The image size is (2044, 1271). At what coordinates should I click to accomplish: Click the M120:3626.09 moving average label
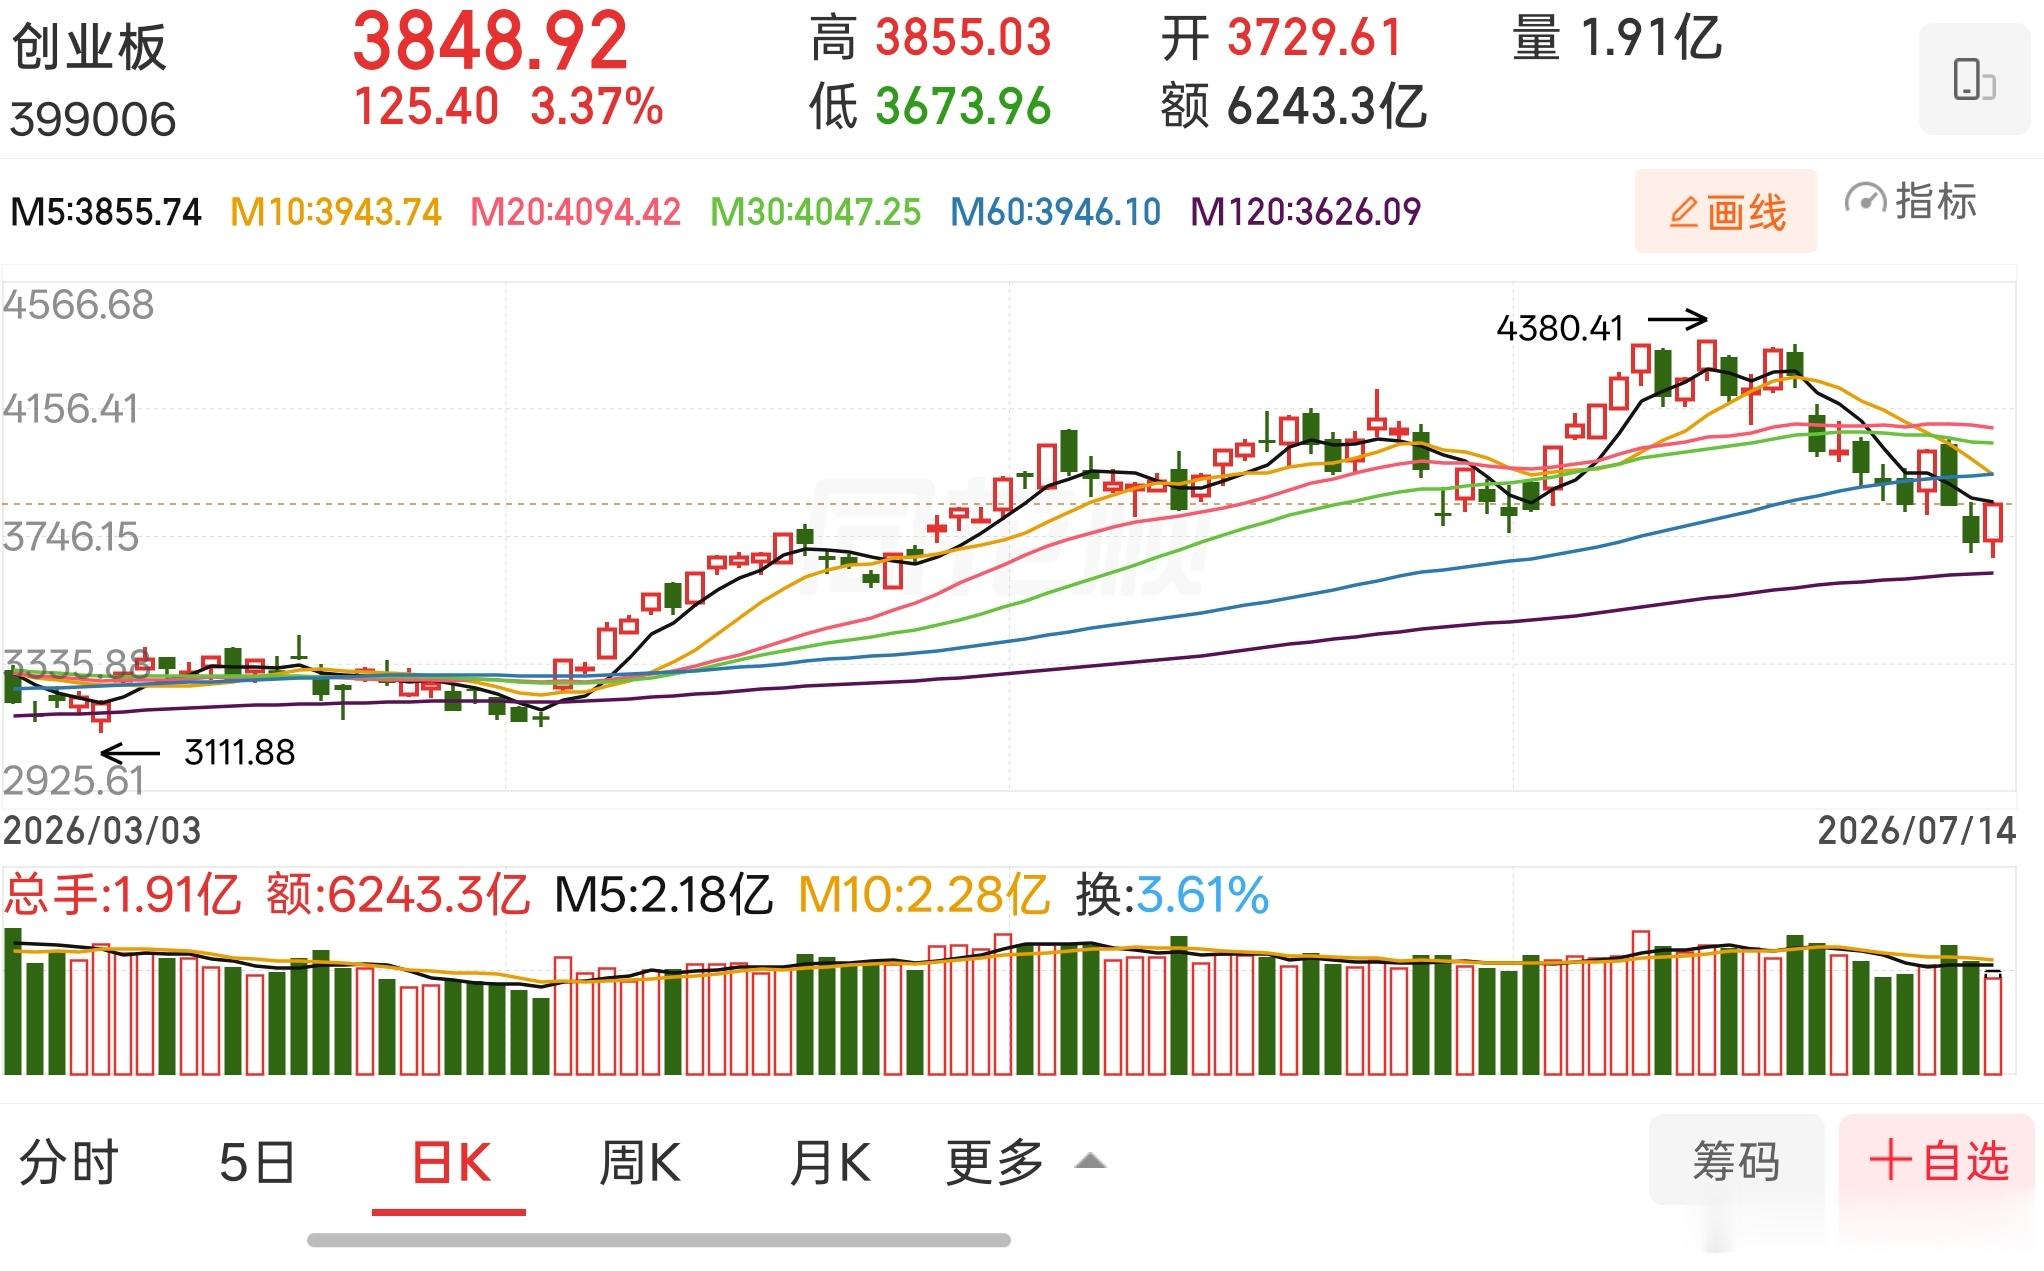pos(1306,212)
